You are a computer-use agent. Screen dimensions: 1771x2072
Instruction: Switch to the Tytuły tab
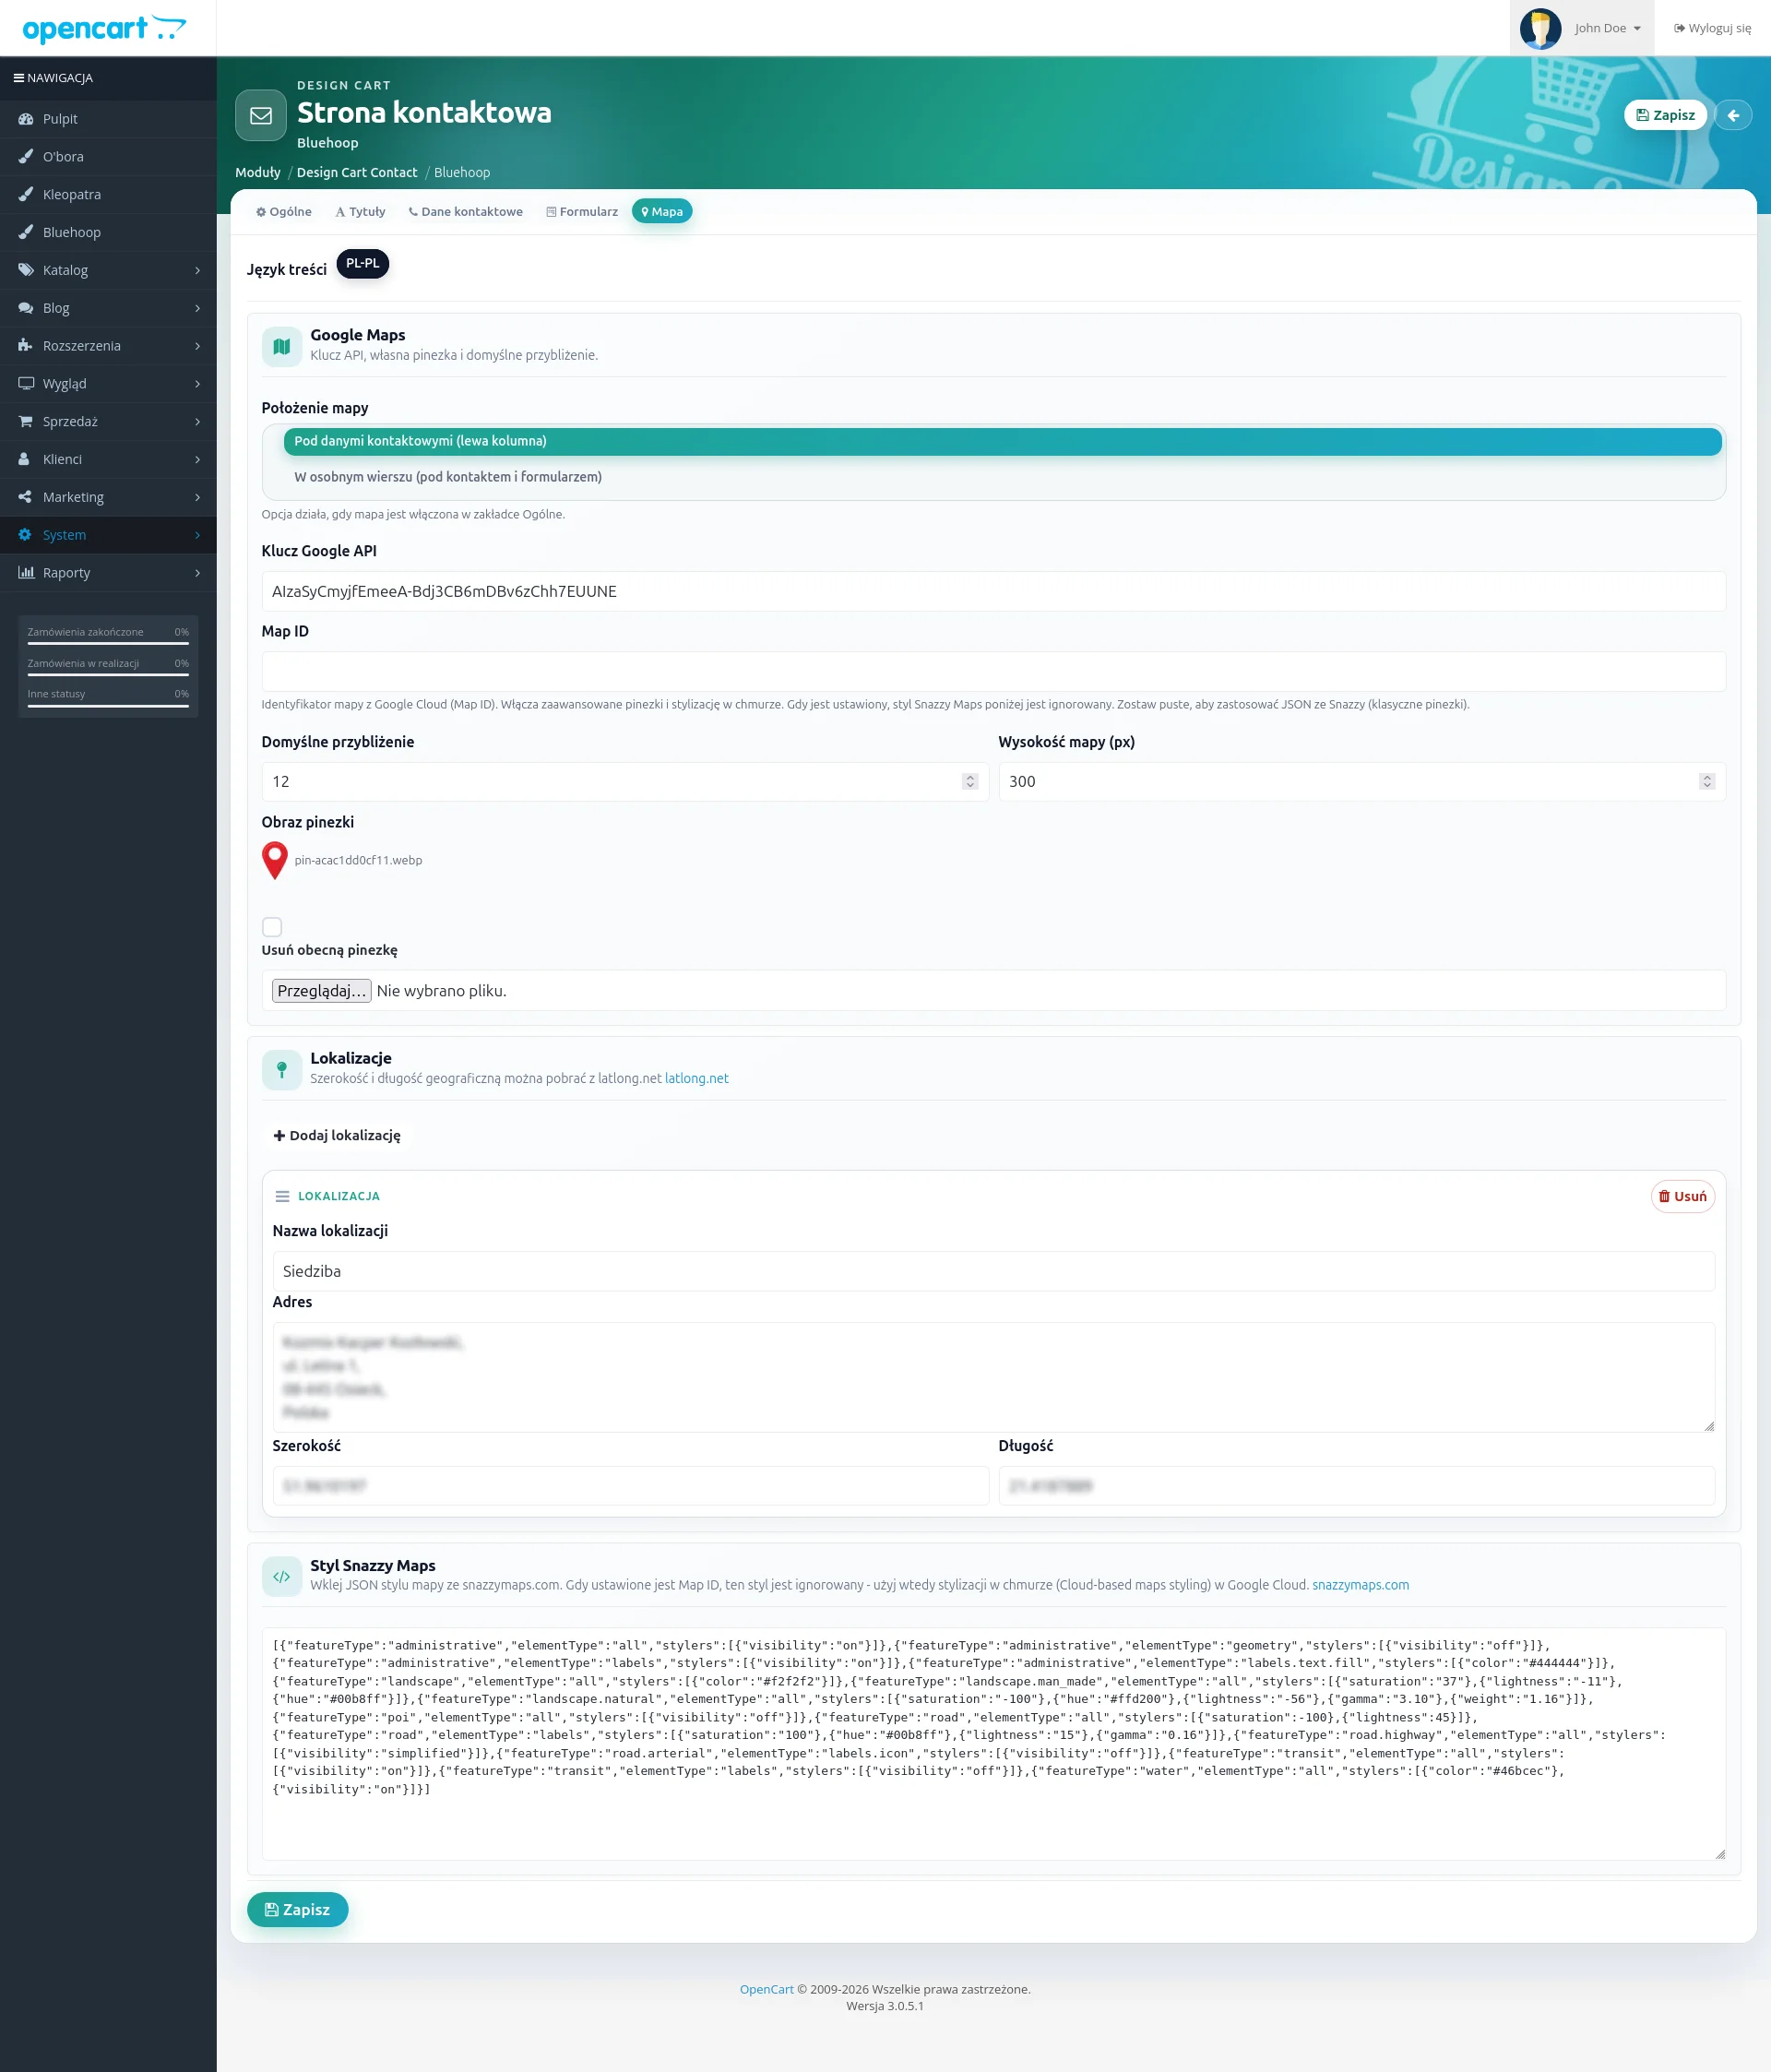360,212
